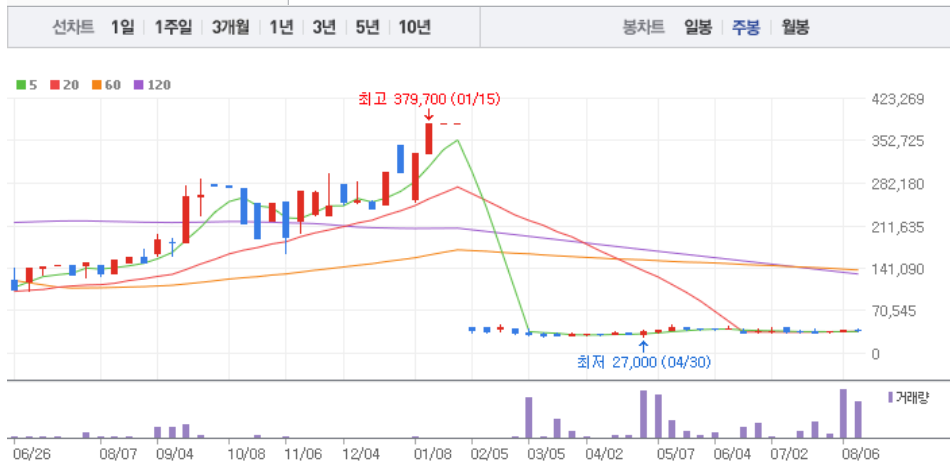
Task: Click the purple 거래량 volume legend
Action: pyautogui.click(x=908, y=397)
